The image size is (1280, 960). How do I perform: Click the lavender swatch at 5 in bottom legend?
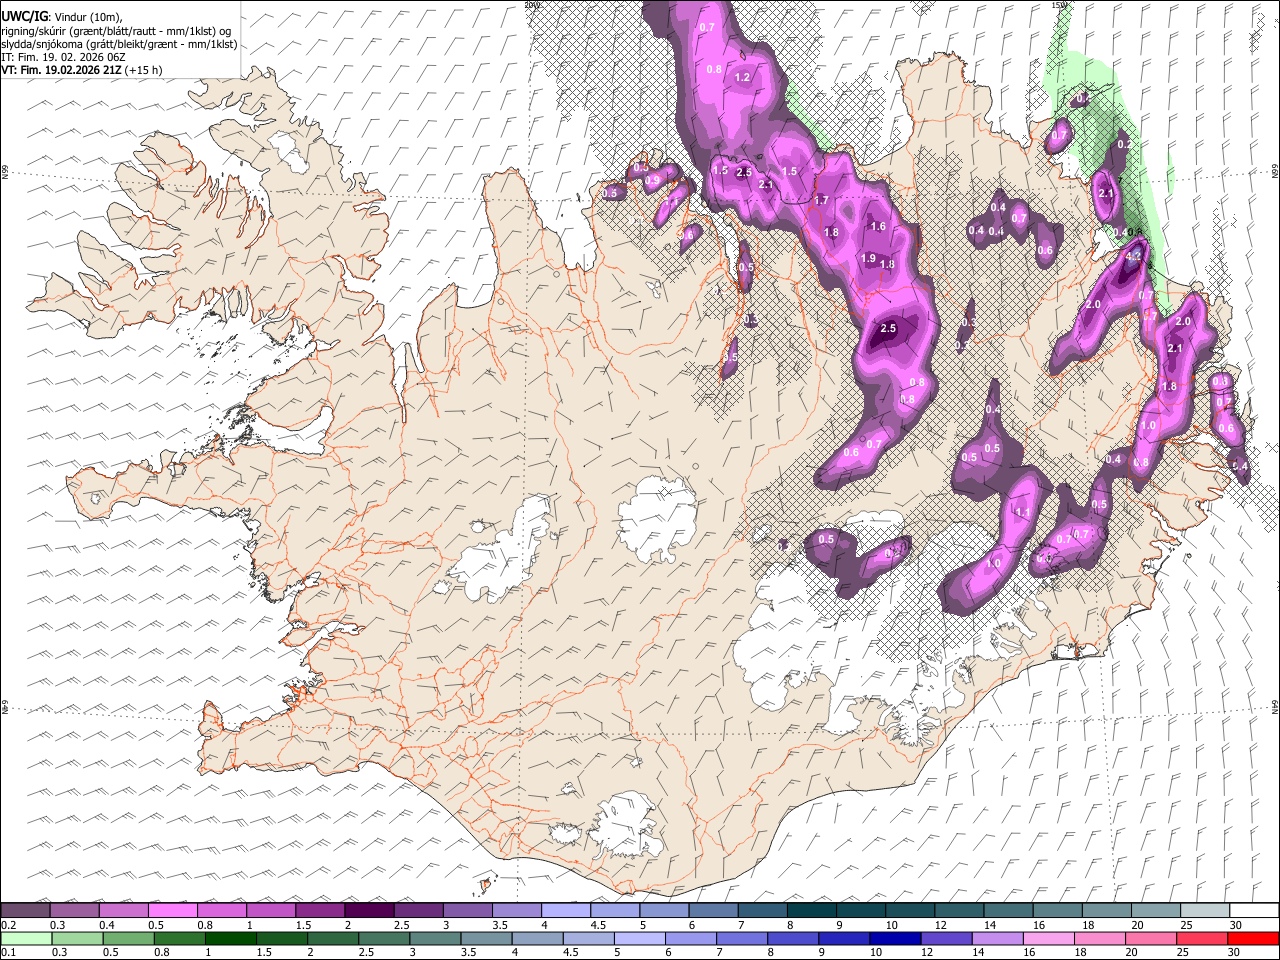640,938
